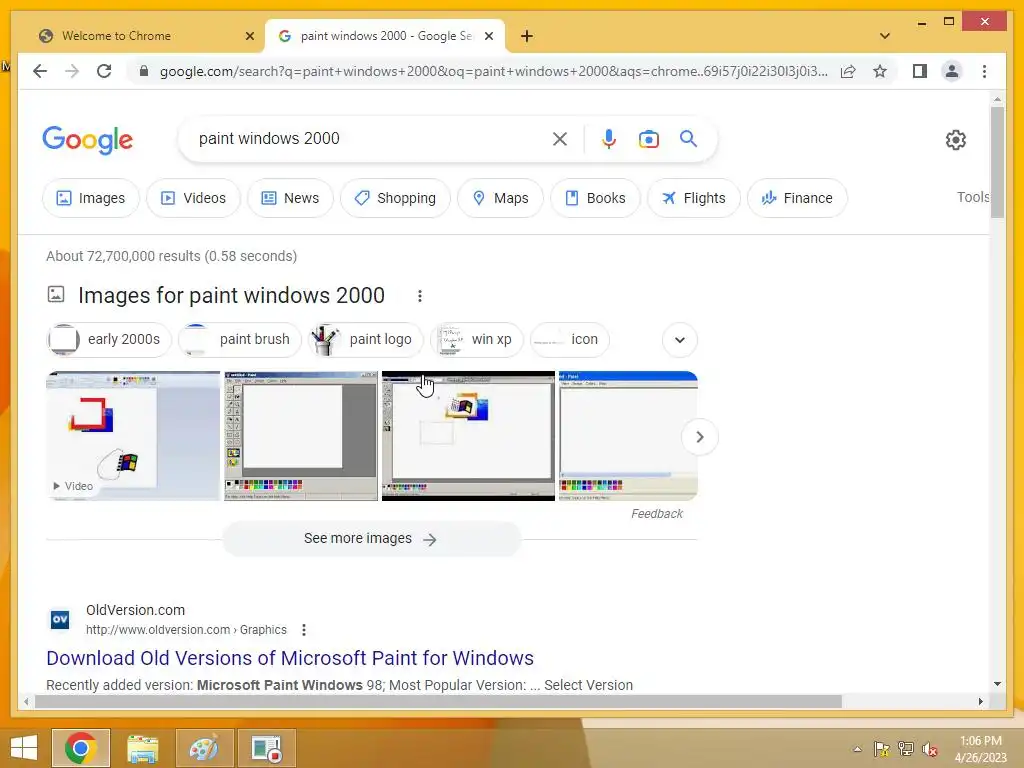Open the Windows Start button
This screenshot has width=1024, height=768.
[24, 748]
